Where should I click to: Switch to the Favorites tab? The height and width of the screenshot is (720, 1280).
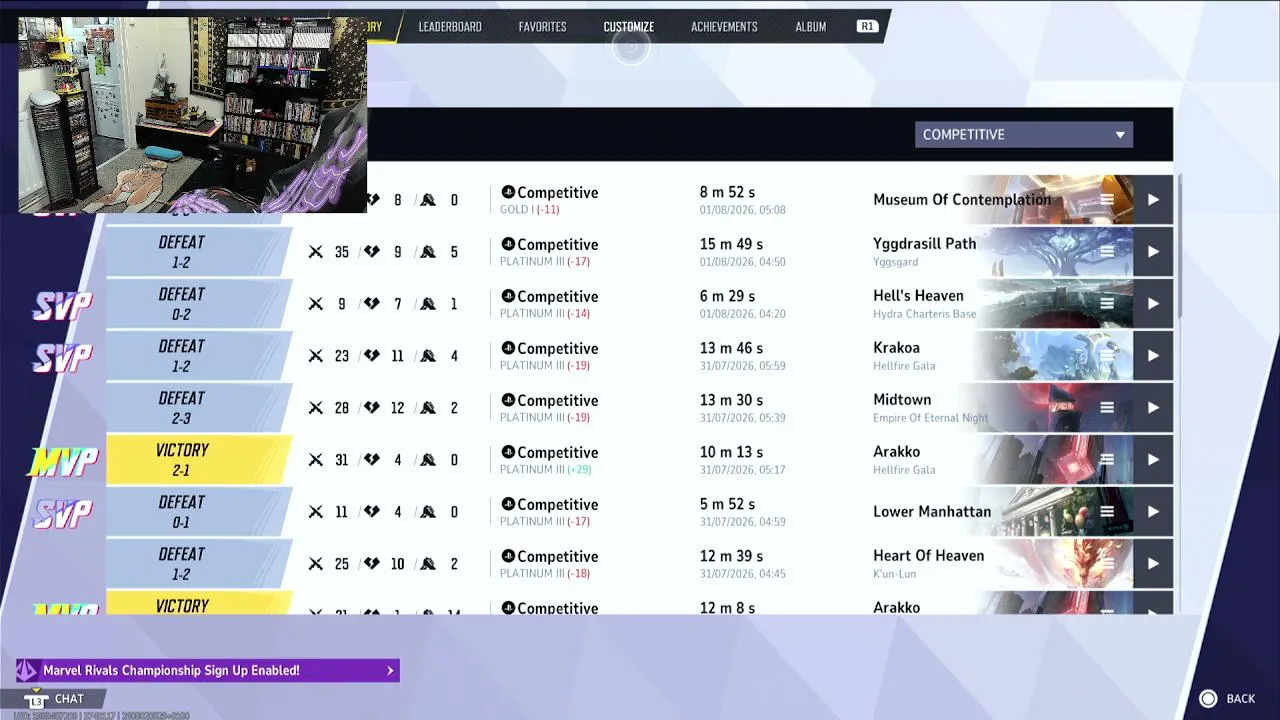click(542, 27)
